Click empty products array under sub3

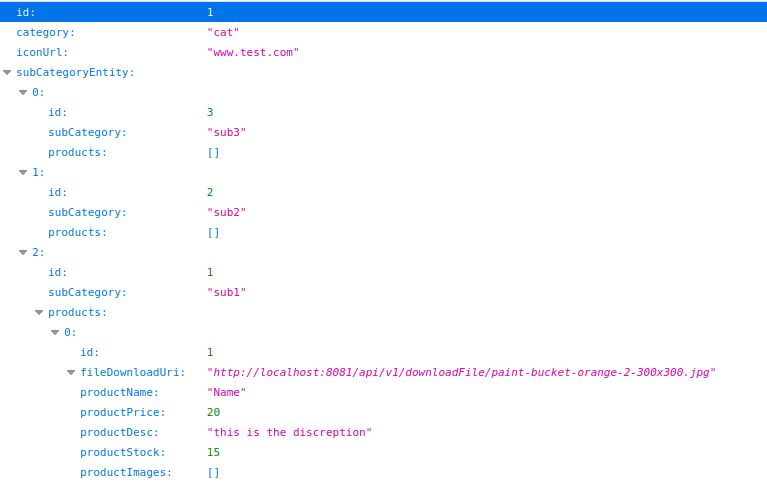click(213, 153)
